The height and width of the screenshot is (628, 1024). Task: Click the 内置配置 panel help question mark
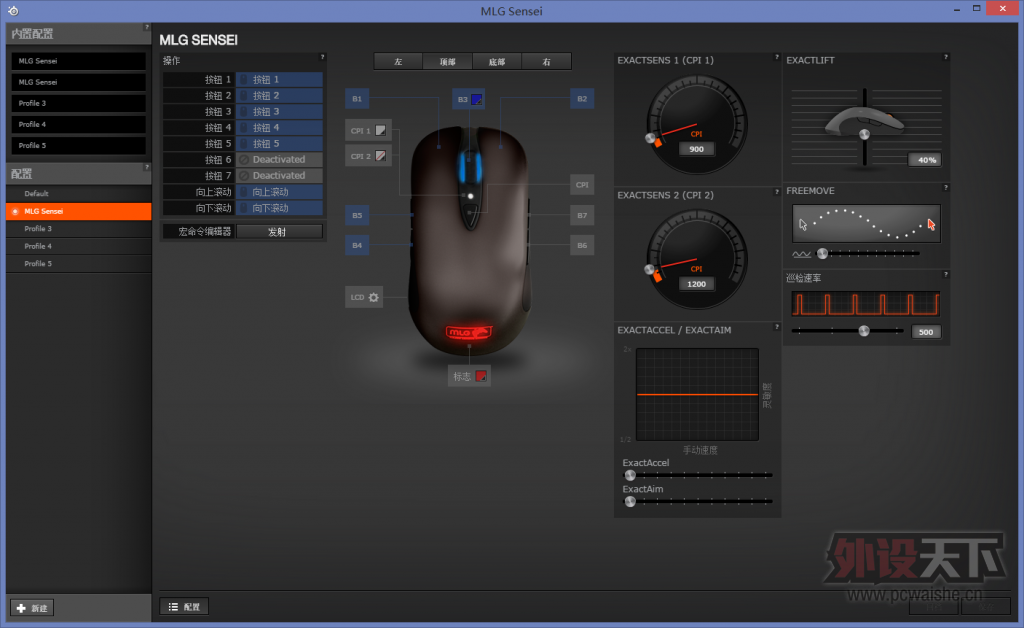click(x=146, y=27)
